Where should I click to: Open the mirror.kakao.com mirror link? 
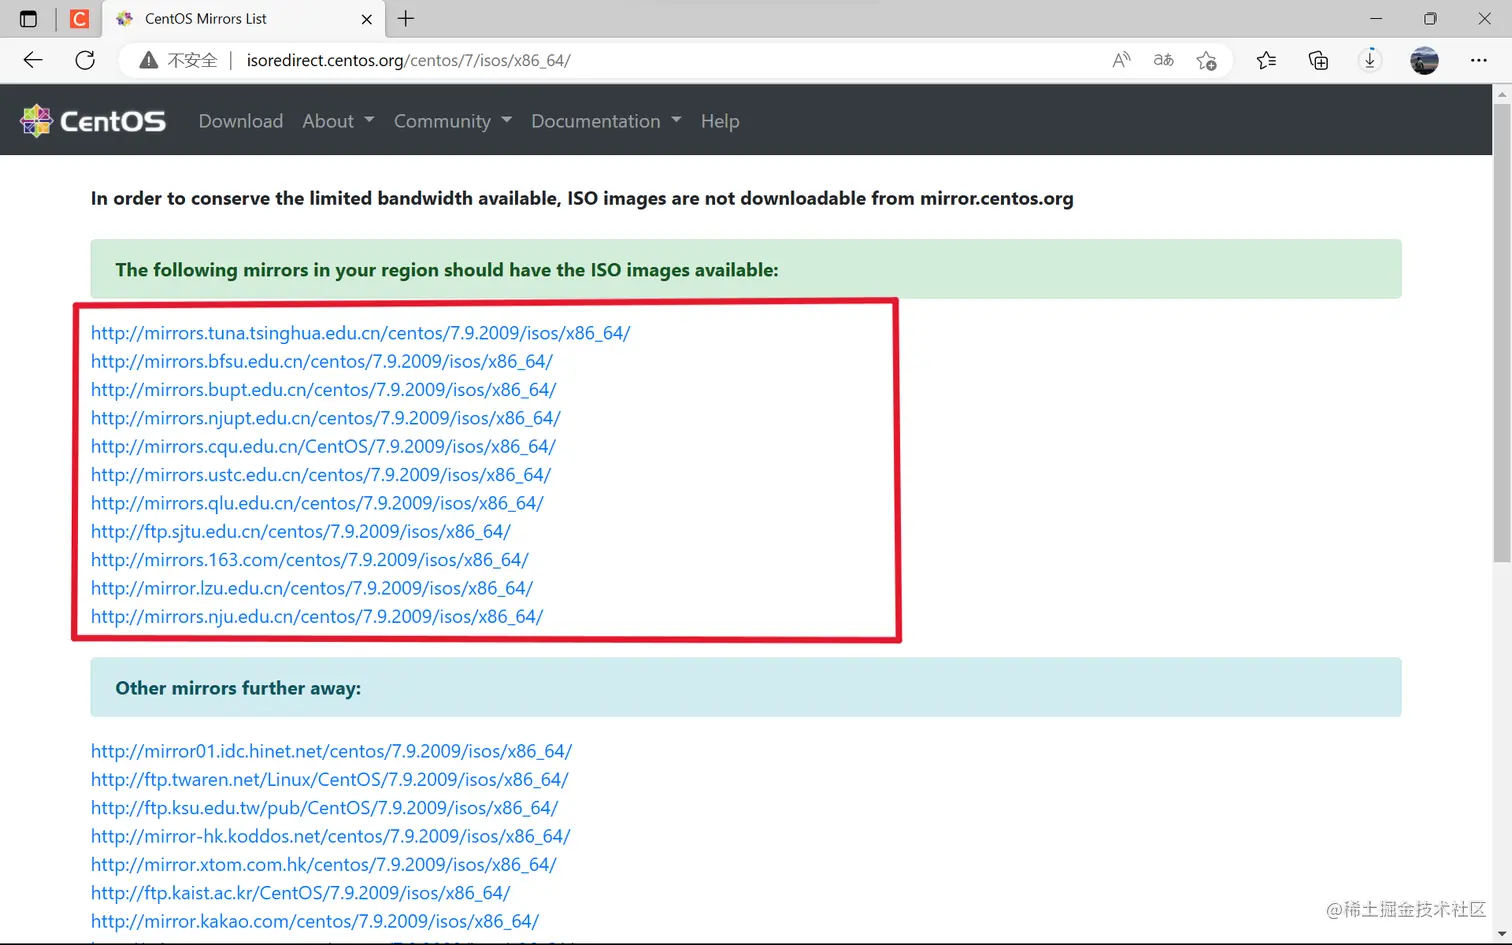(x=314, y=921)
